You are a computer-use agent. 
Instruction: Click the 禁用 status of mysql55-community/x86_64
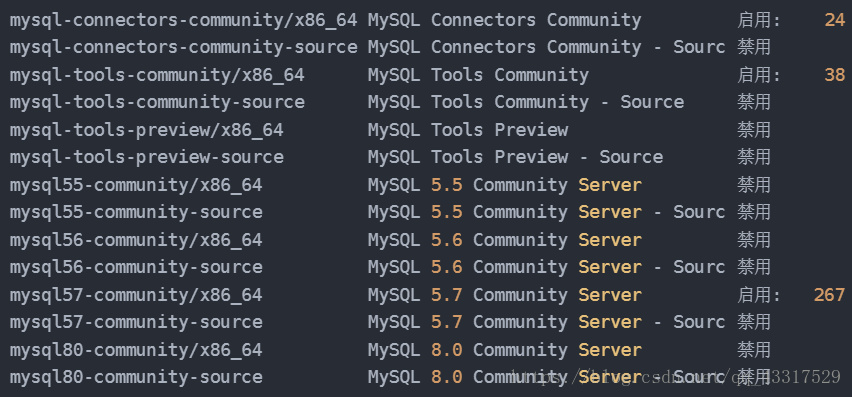pos(754,185)
